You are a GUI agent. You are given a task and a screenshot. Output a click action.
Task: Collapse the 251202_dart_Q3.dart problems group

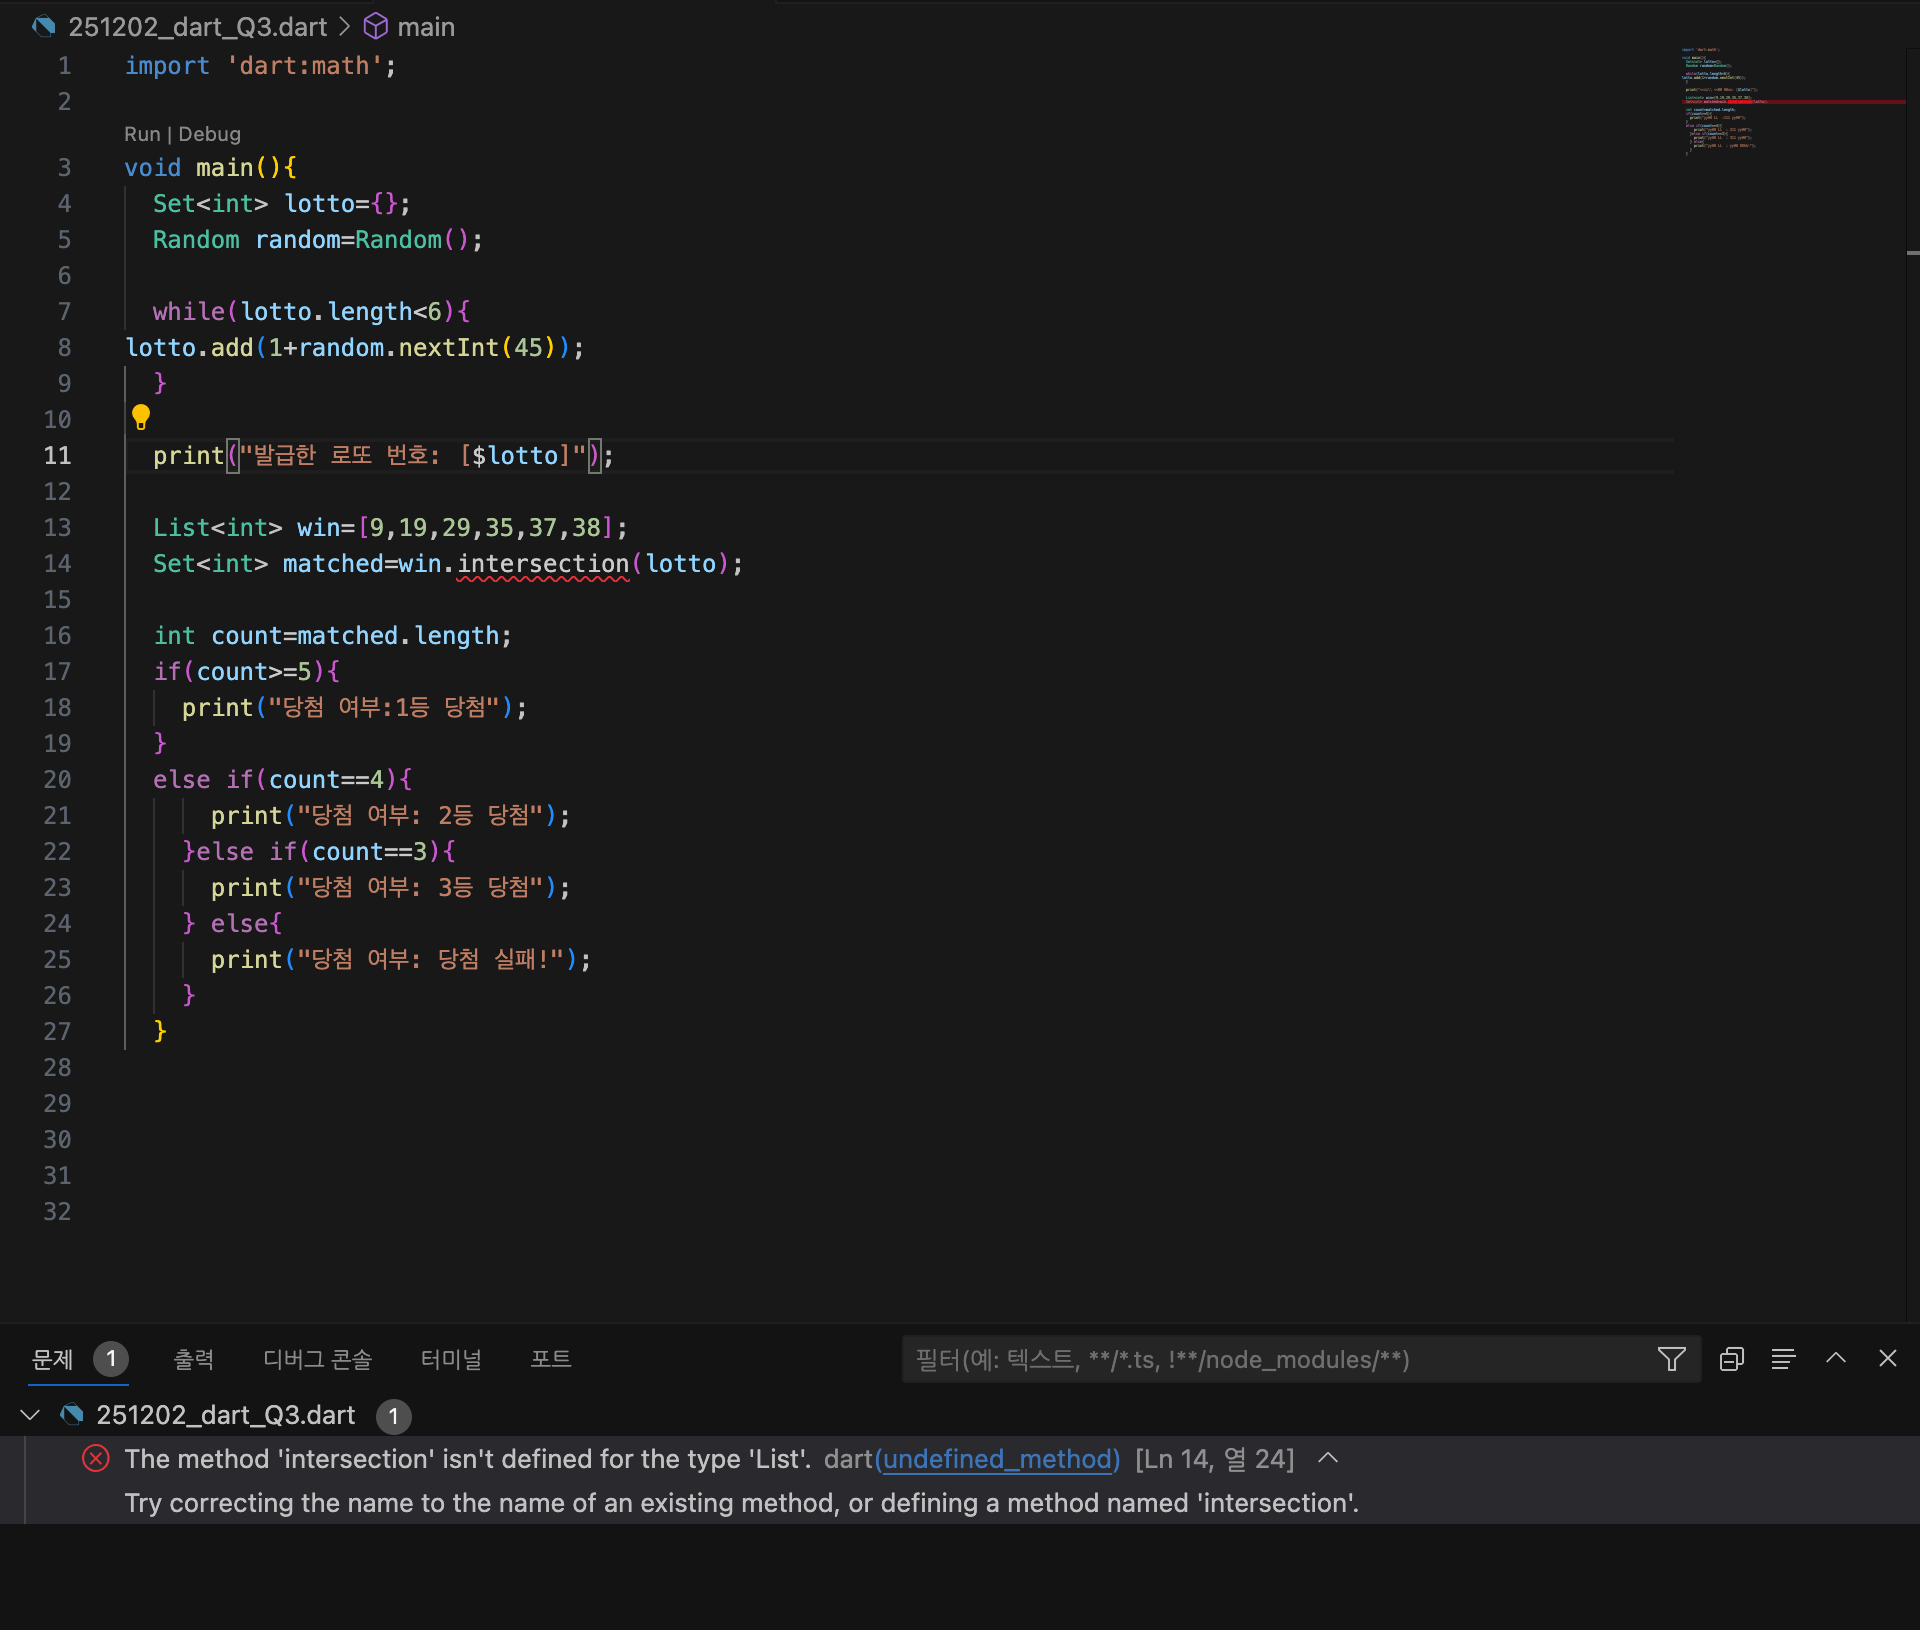(x=30, y=1415)
